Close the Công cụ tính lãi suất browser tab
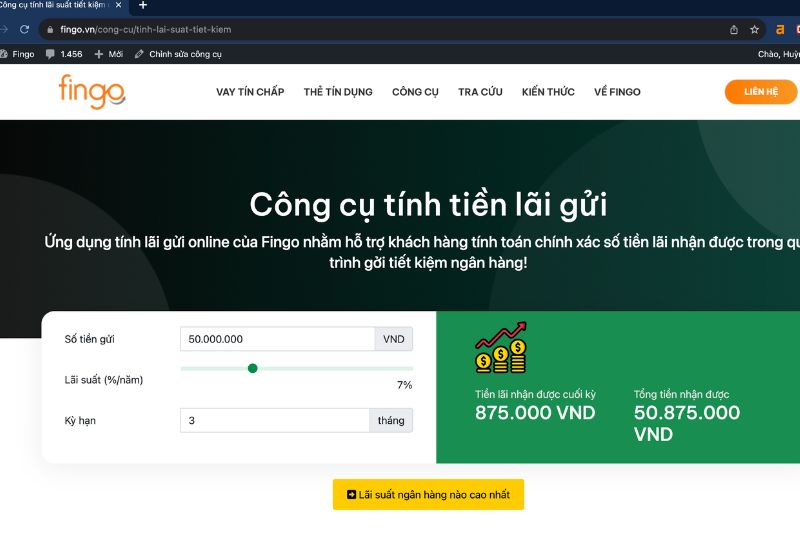This screenshot has width=800, height=533. [x=118, y=5]
